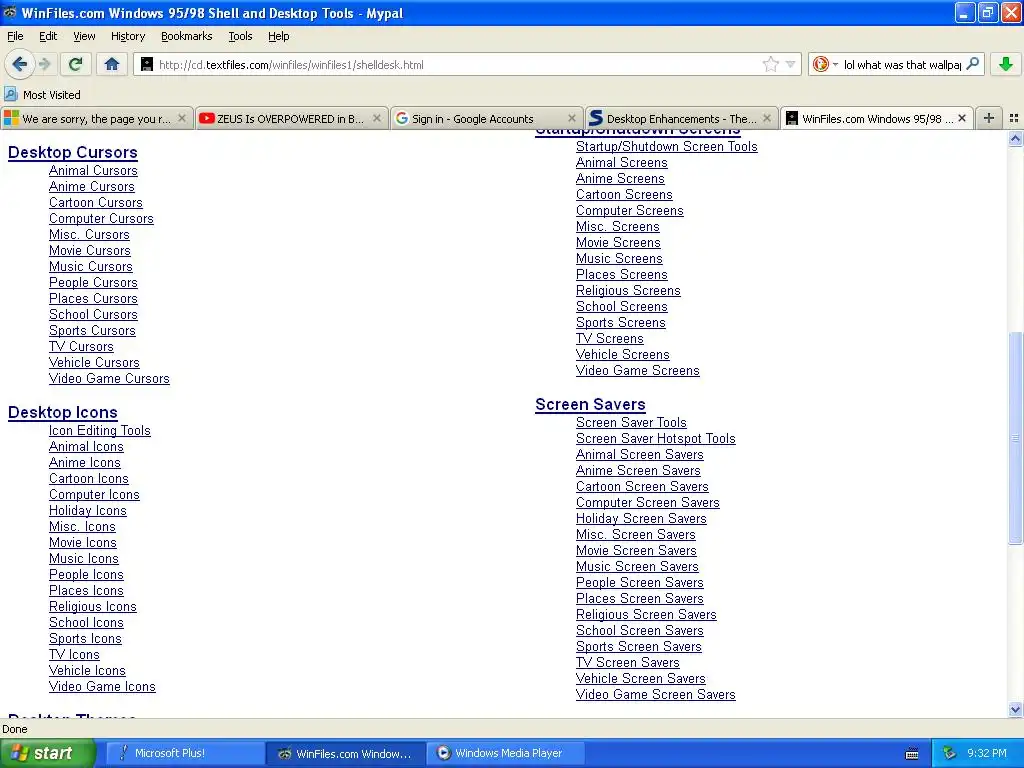
Task: Switch to the ZEUS Is OVERPOWERED YouTube tab
Action: [291, 118]
